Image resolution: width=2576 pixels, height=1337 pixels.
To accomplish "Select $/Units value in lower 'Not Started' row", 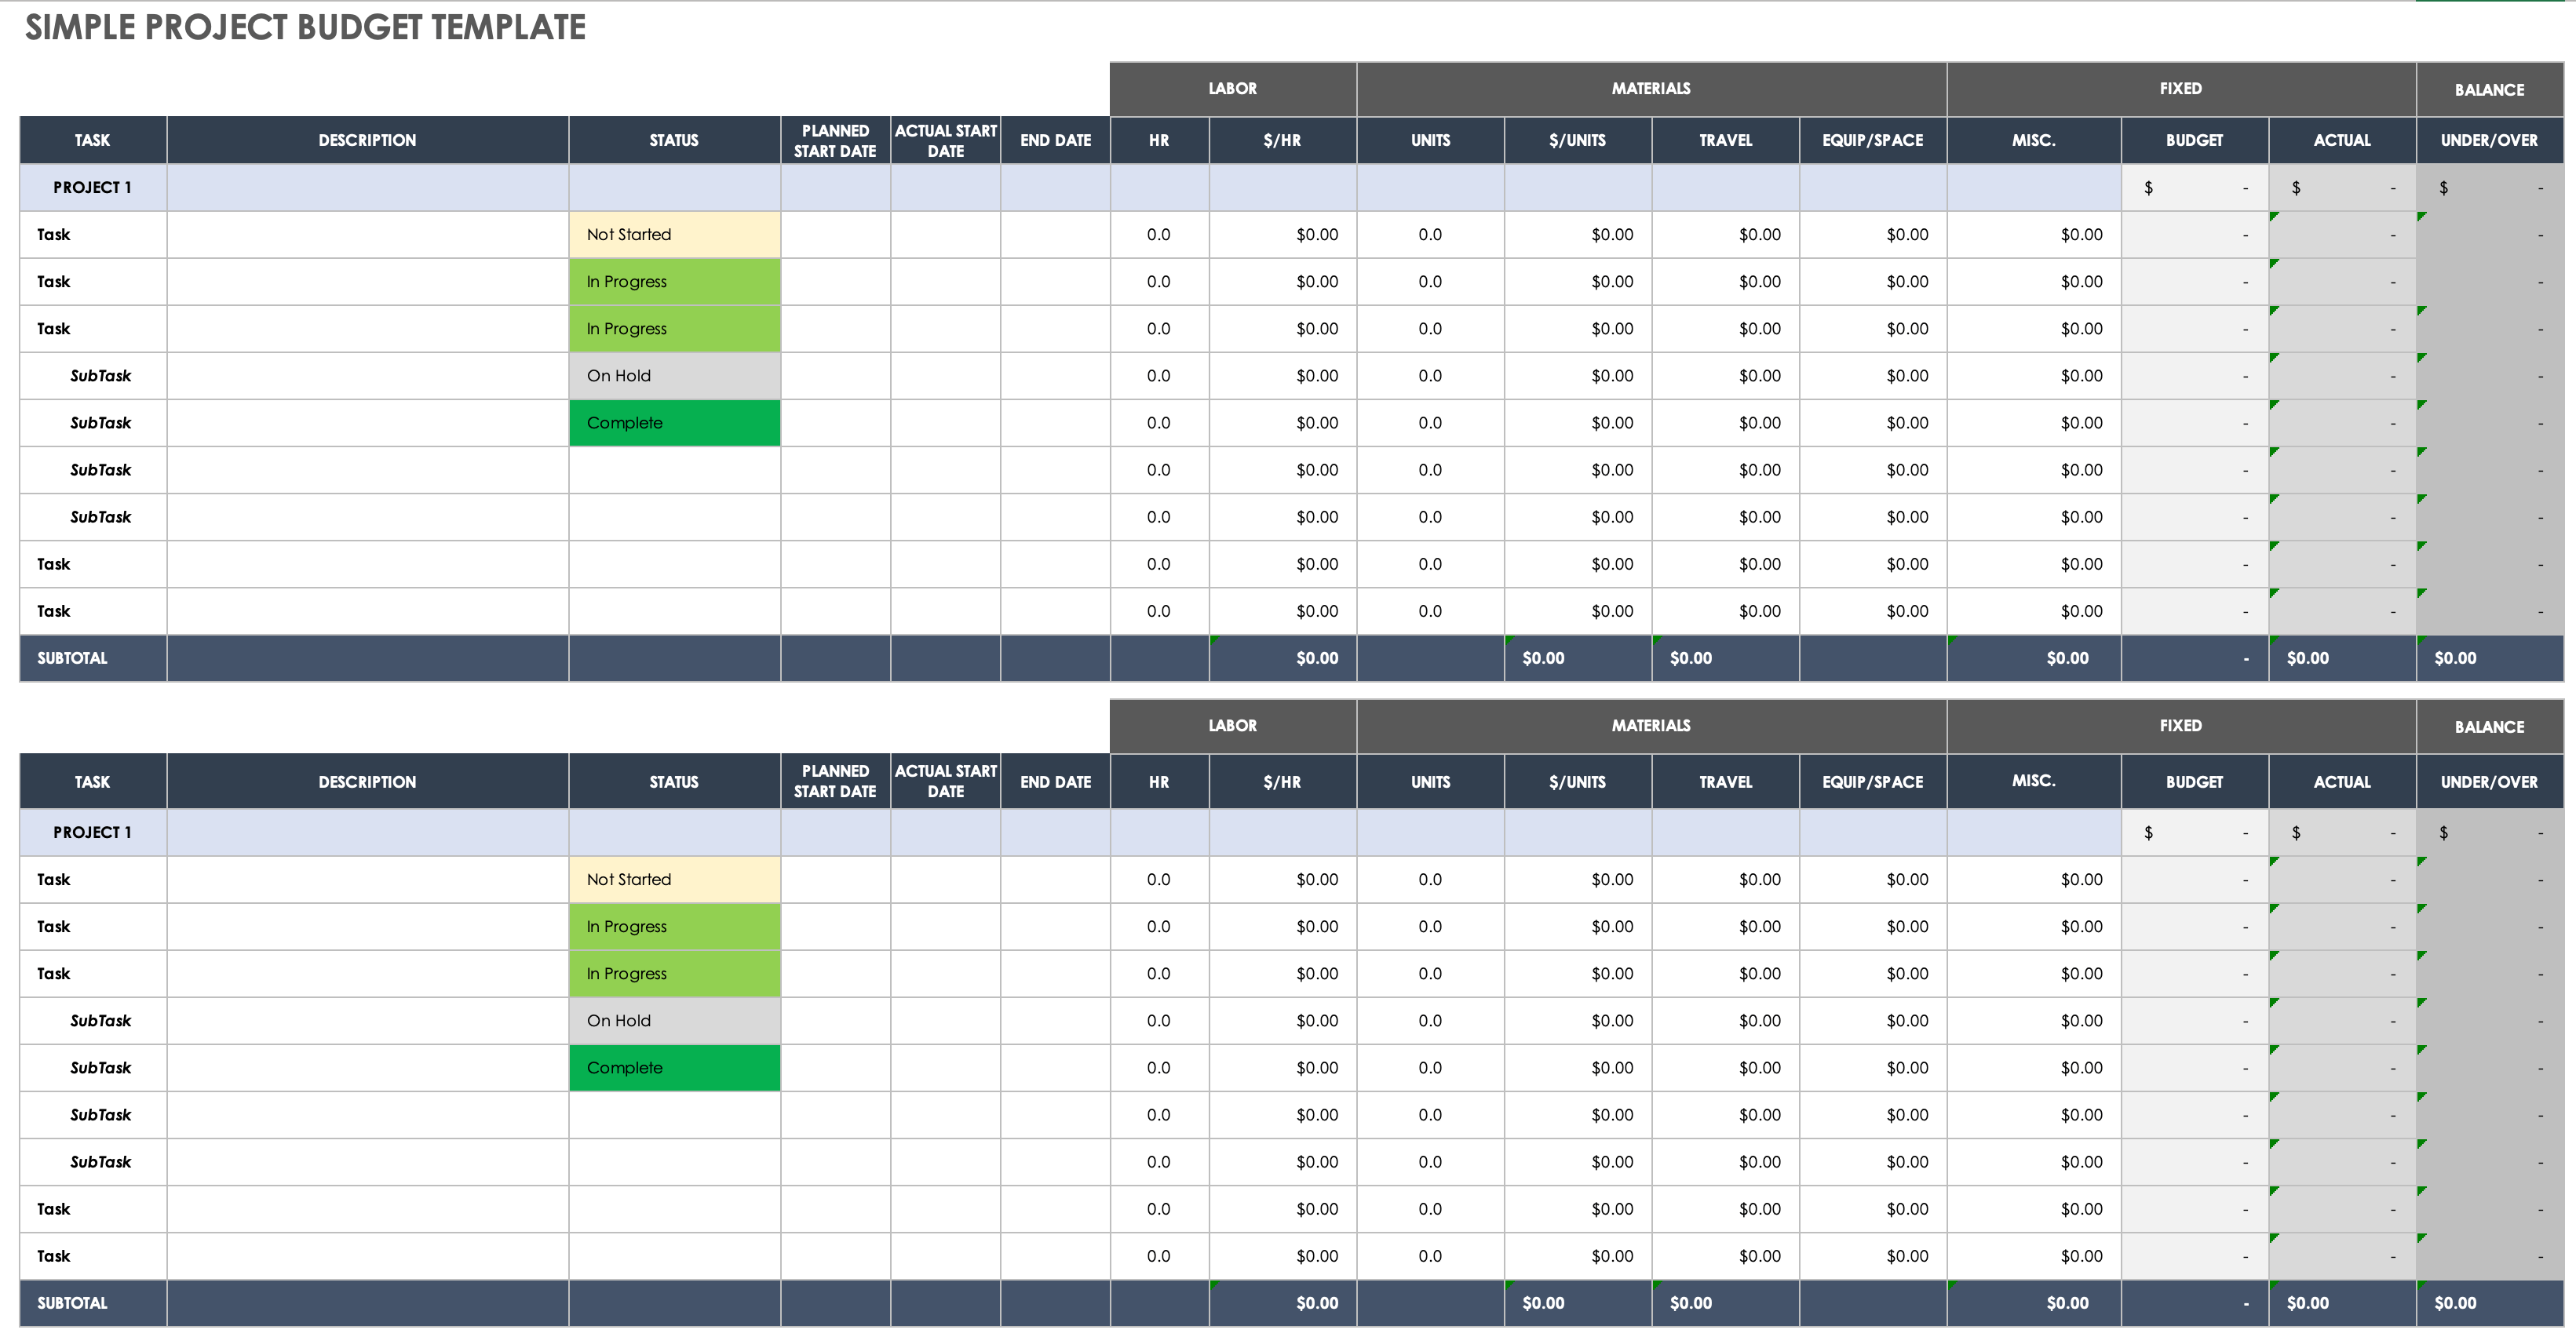I will coord(1578,880).
